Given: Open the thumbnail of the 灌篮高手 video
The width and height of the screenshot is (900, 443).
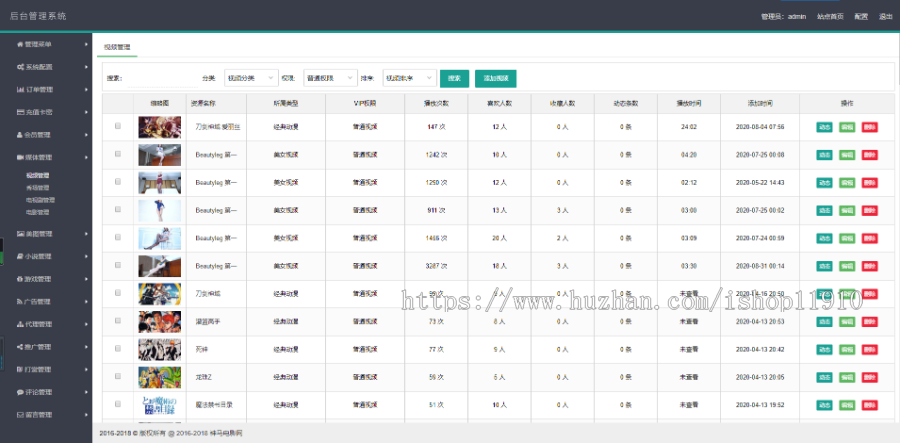Looking at the screenshot, I should tap(160, 322).
